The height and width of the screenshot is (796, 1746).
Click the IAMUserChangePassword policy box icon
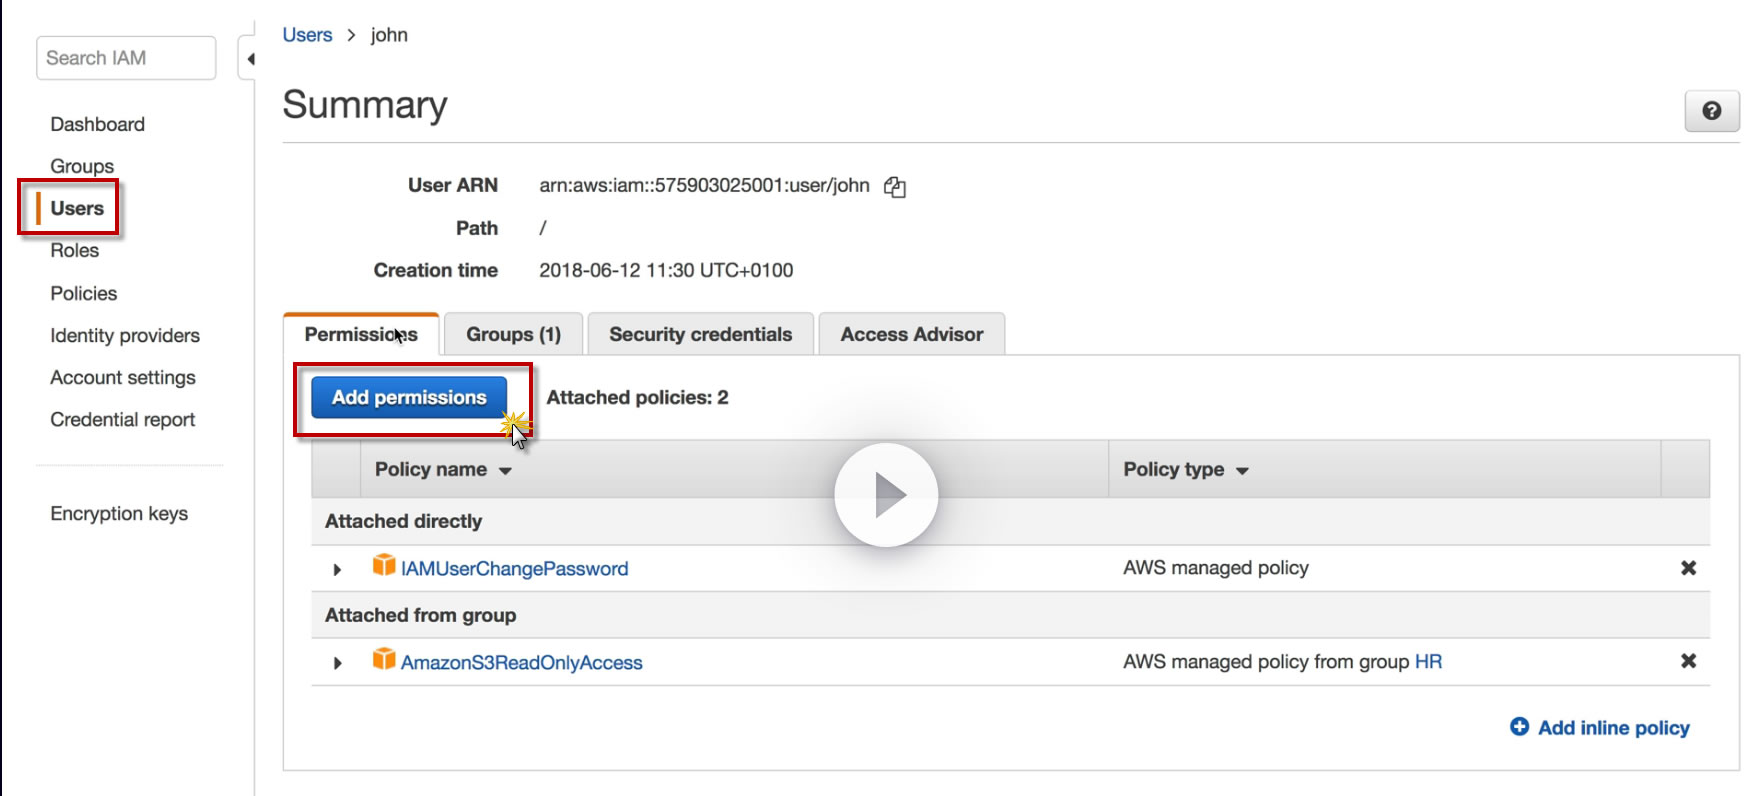click(384, 566)
